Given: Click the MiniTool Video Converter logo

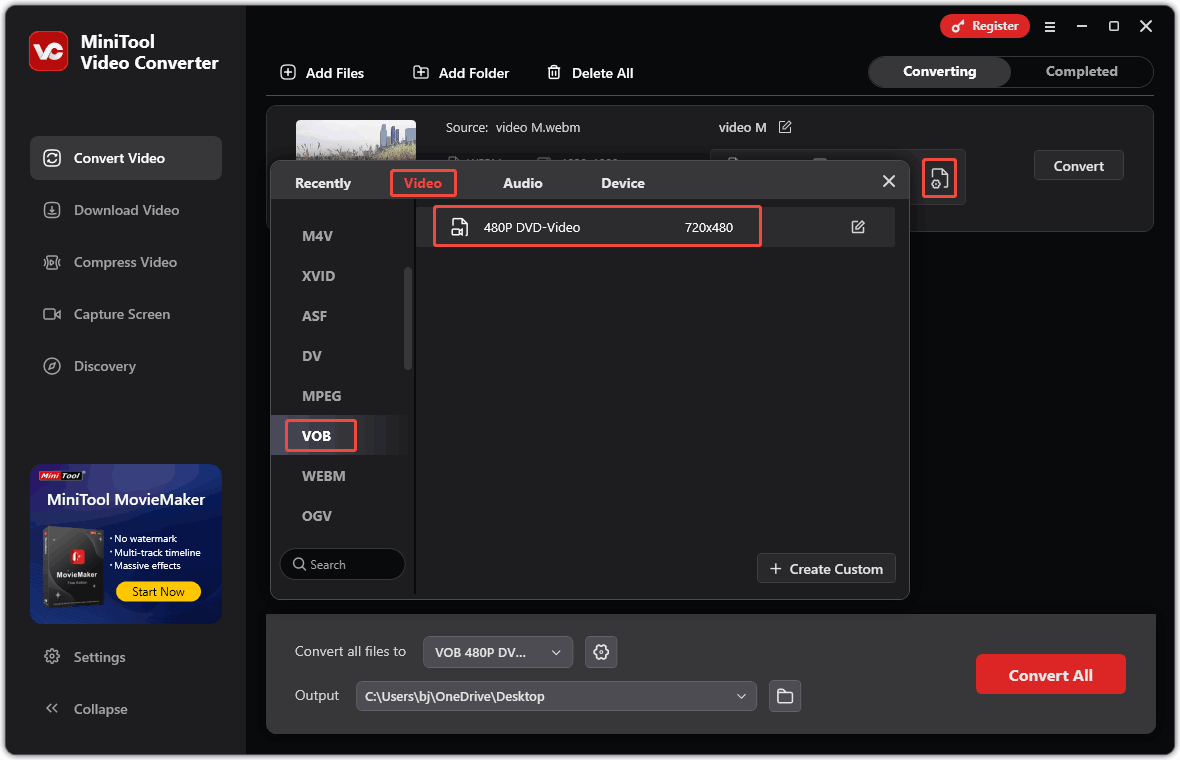Looking at the screenshot, I should tap(49, 51).
